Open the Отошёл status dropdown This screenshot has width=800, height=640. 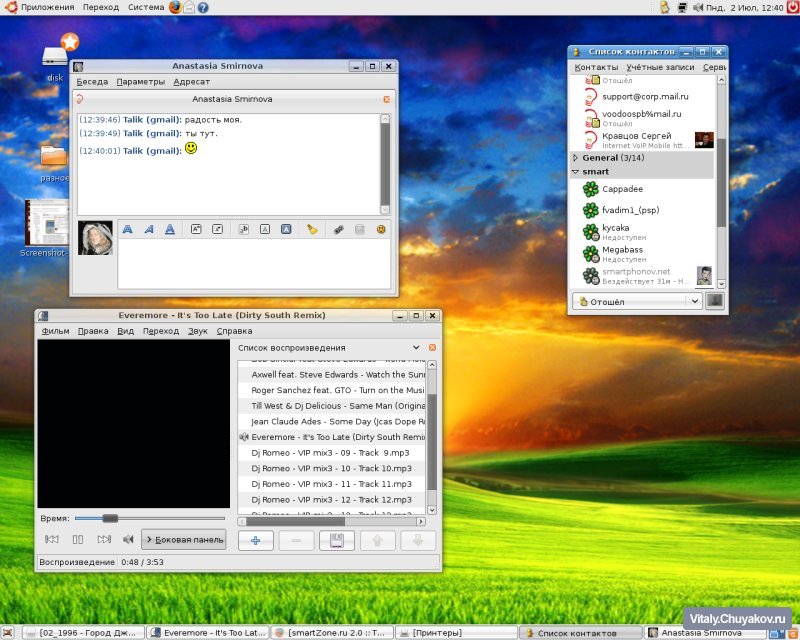[637, 302]
